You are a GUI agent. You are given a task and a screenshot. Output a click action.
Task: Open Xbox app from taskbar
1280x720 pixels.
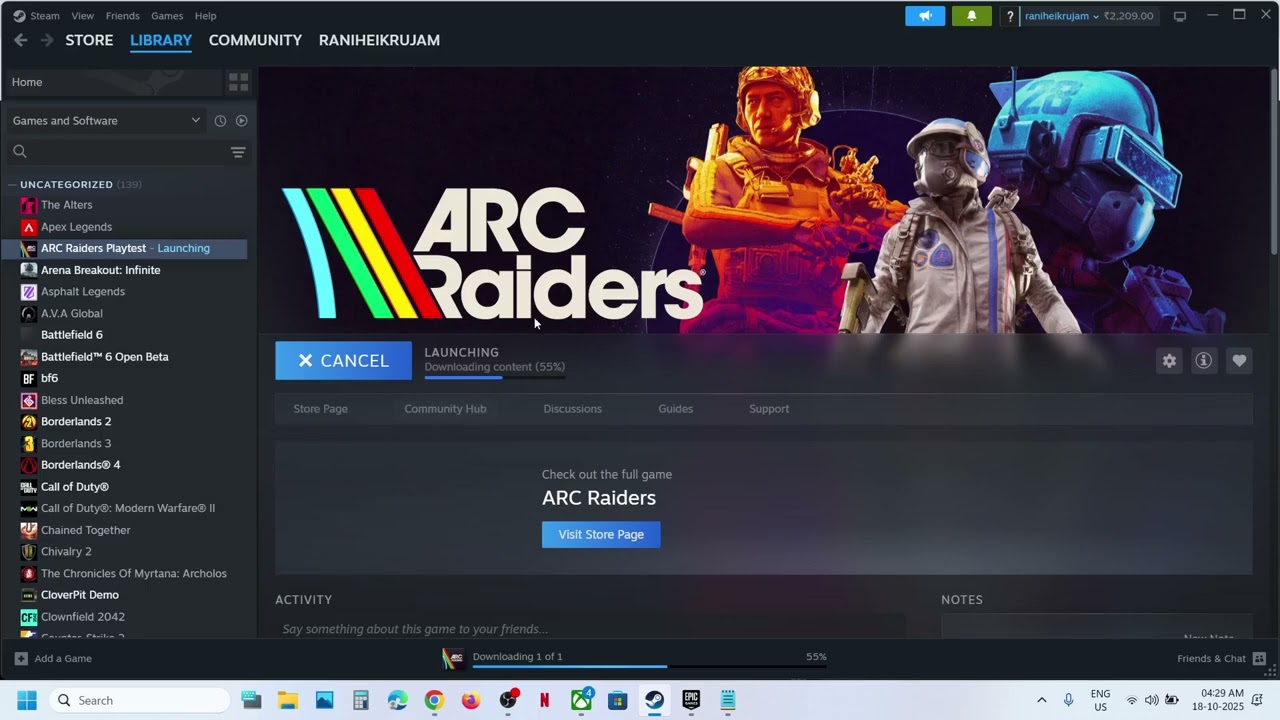(x=581, y=700)
